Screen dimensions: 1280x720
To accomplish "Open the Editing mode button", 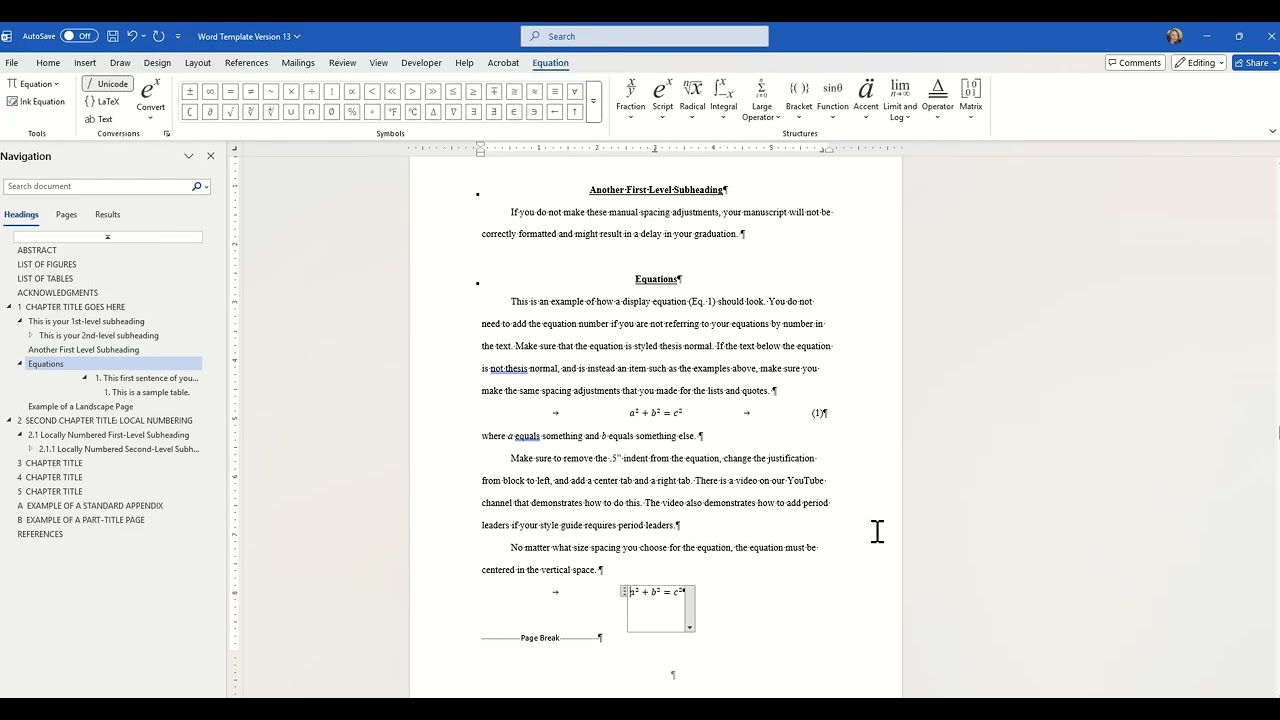I will pyautogui.click(x=1200, y=63).
